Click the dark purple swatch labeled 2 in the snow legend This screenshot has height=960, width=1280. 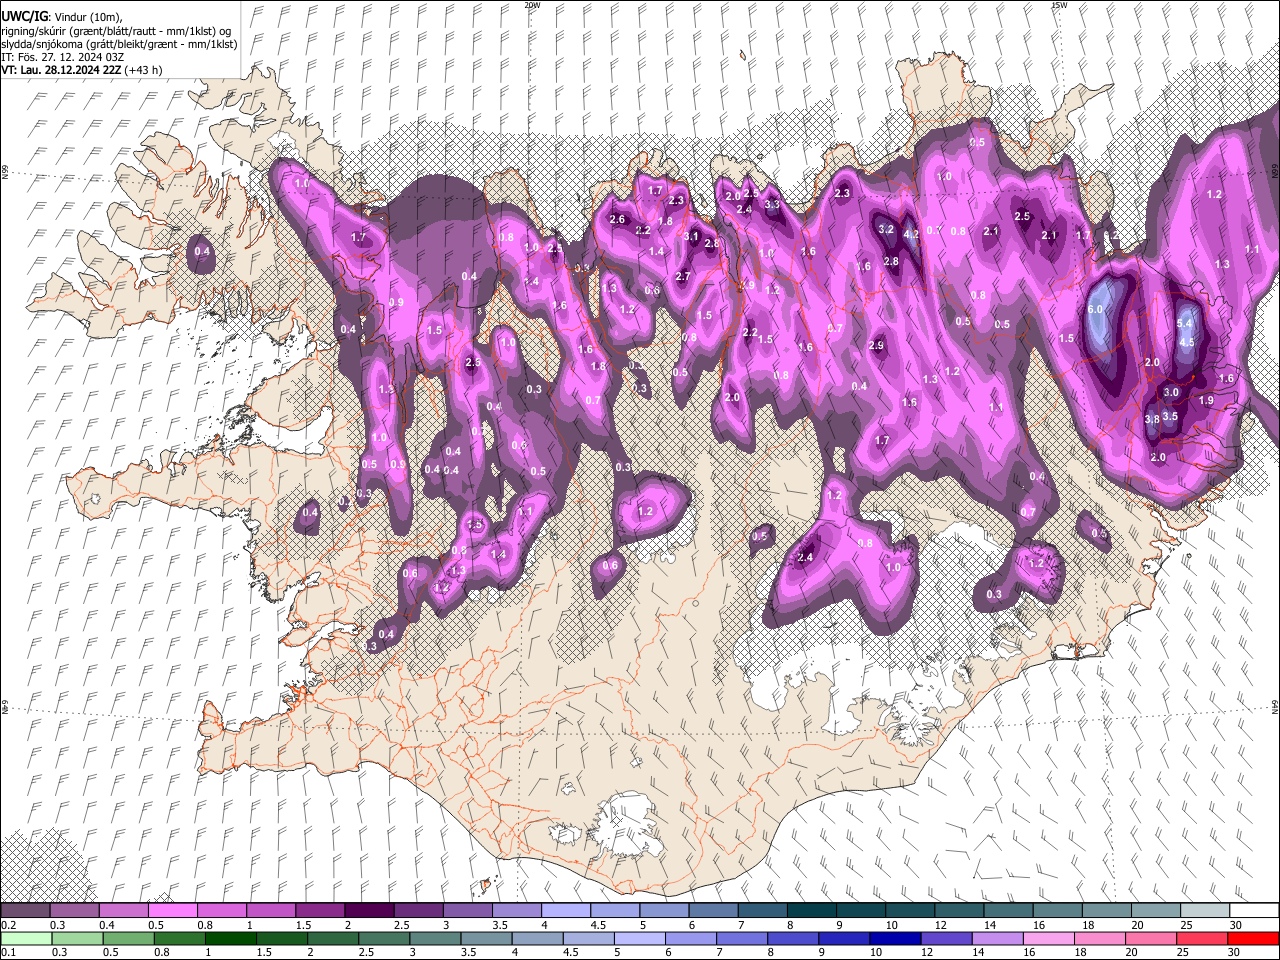point(369,910)
